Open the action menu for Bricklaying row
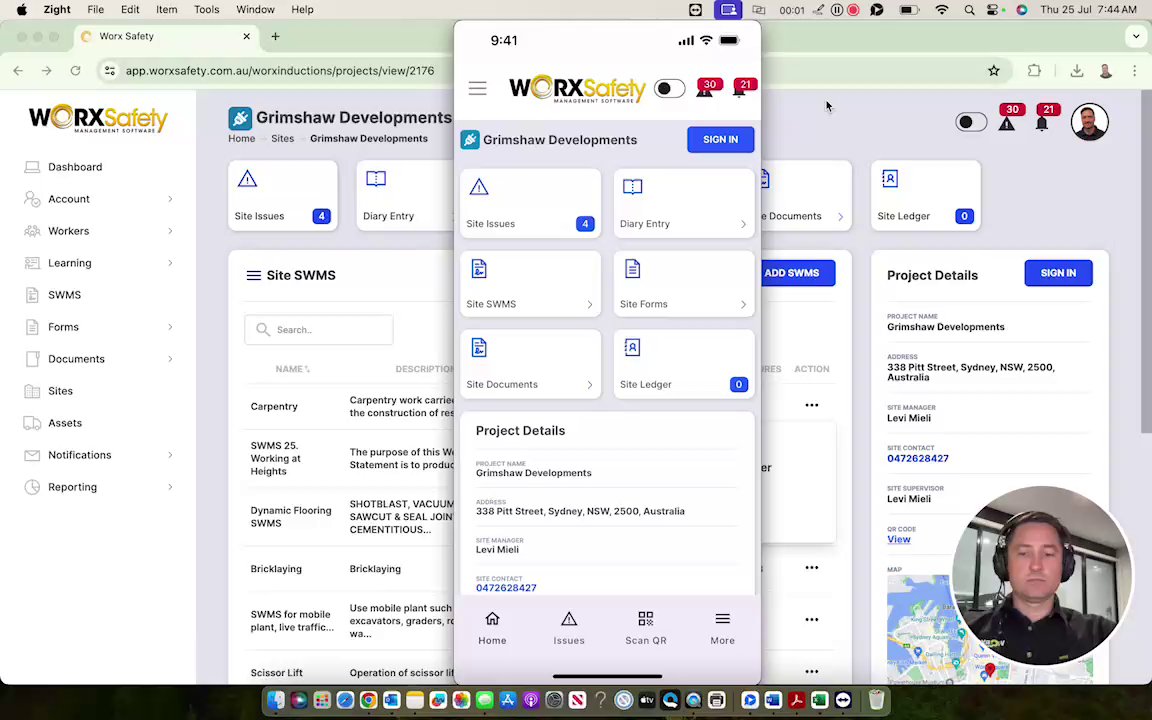 coord(811,567)
